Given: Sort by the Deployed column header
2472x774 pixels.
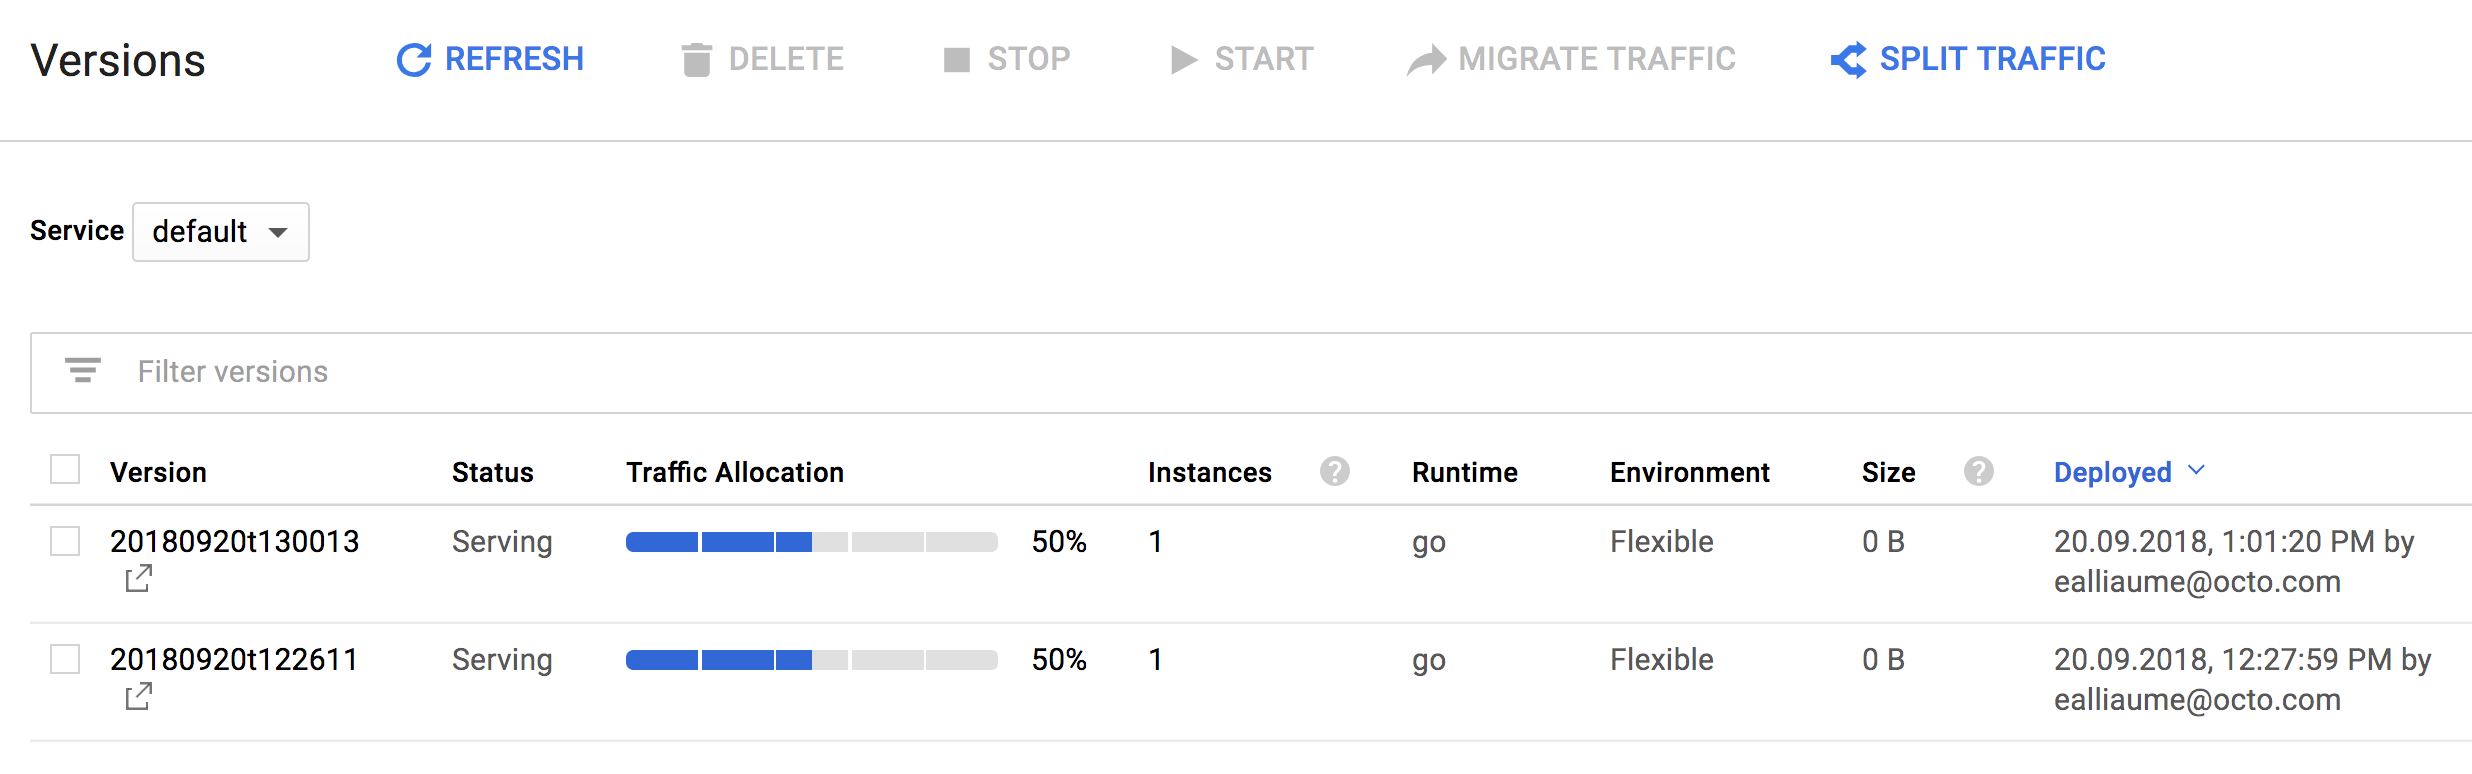Looking at the screenshot, I should click(x=2112, y=472).
